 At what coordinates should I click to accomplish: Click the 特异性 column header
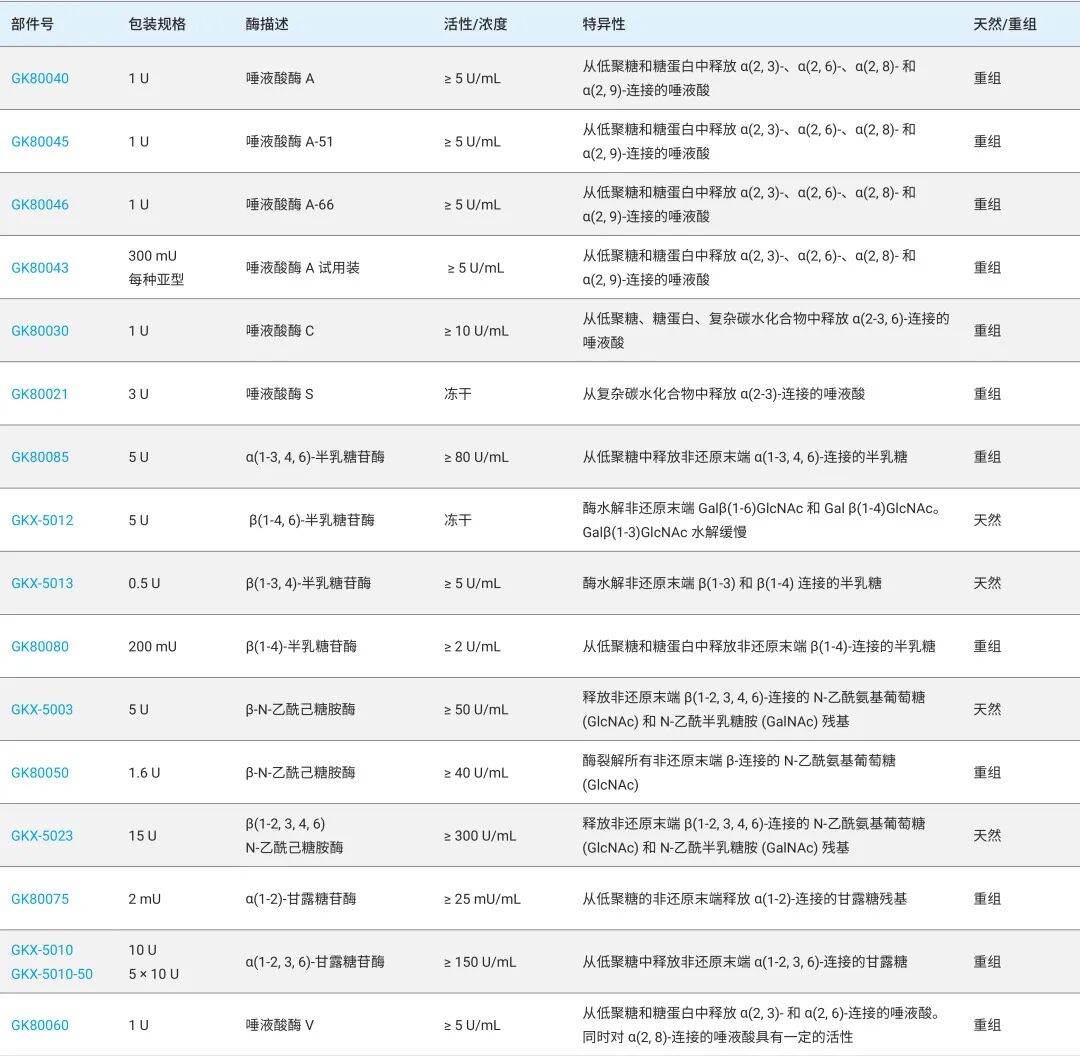point(604,24)
